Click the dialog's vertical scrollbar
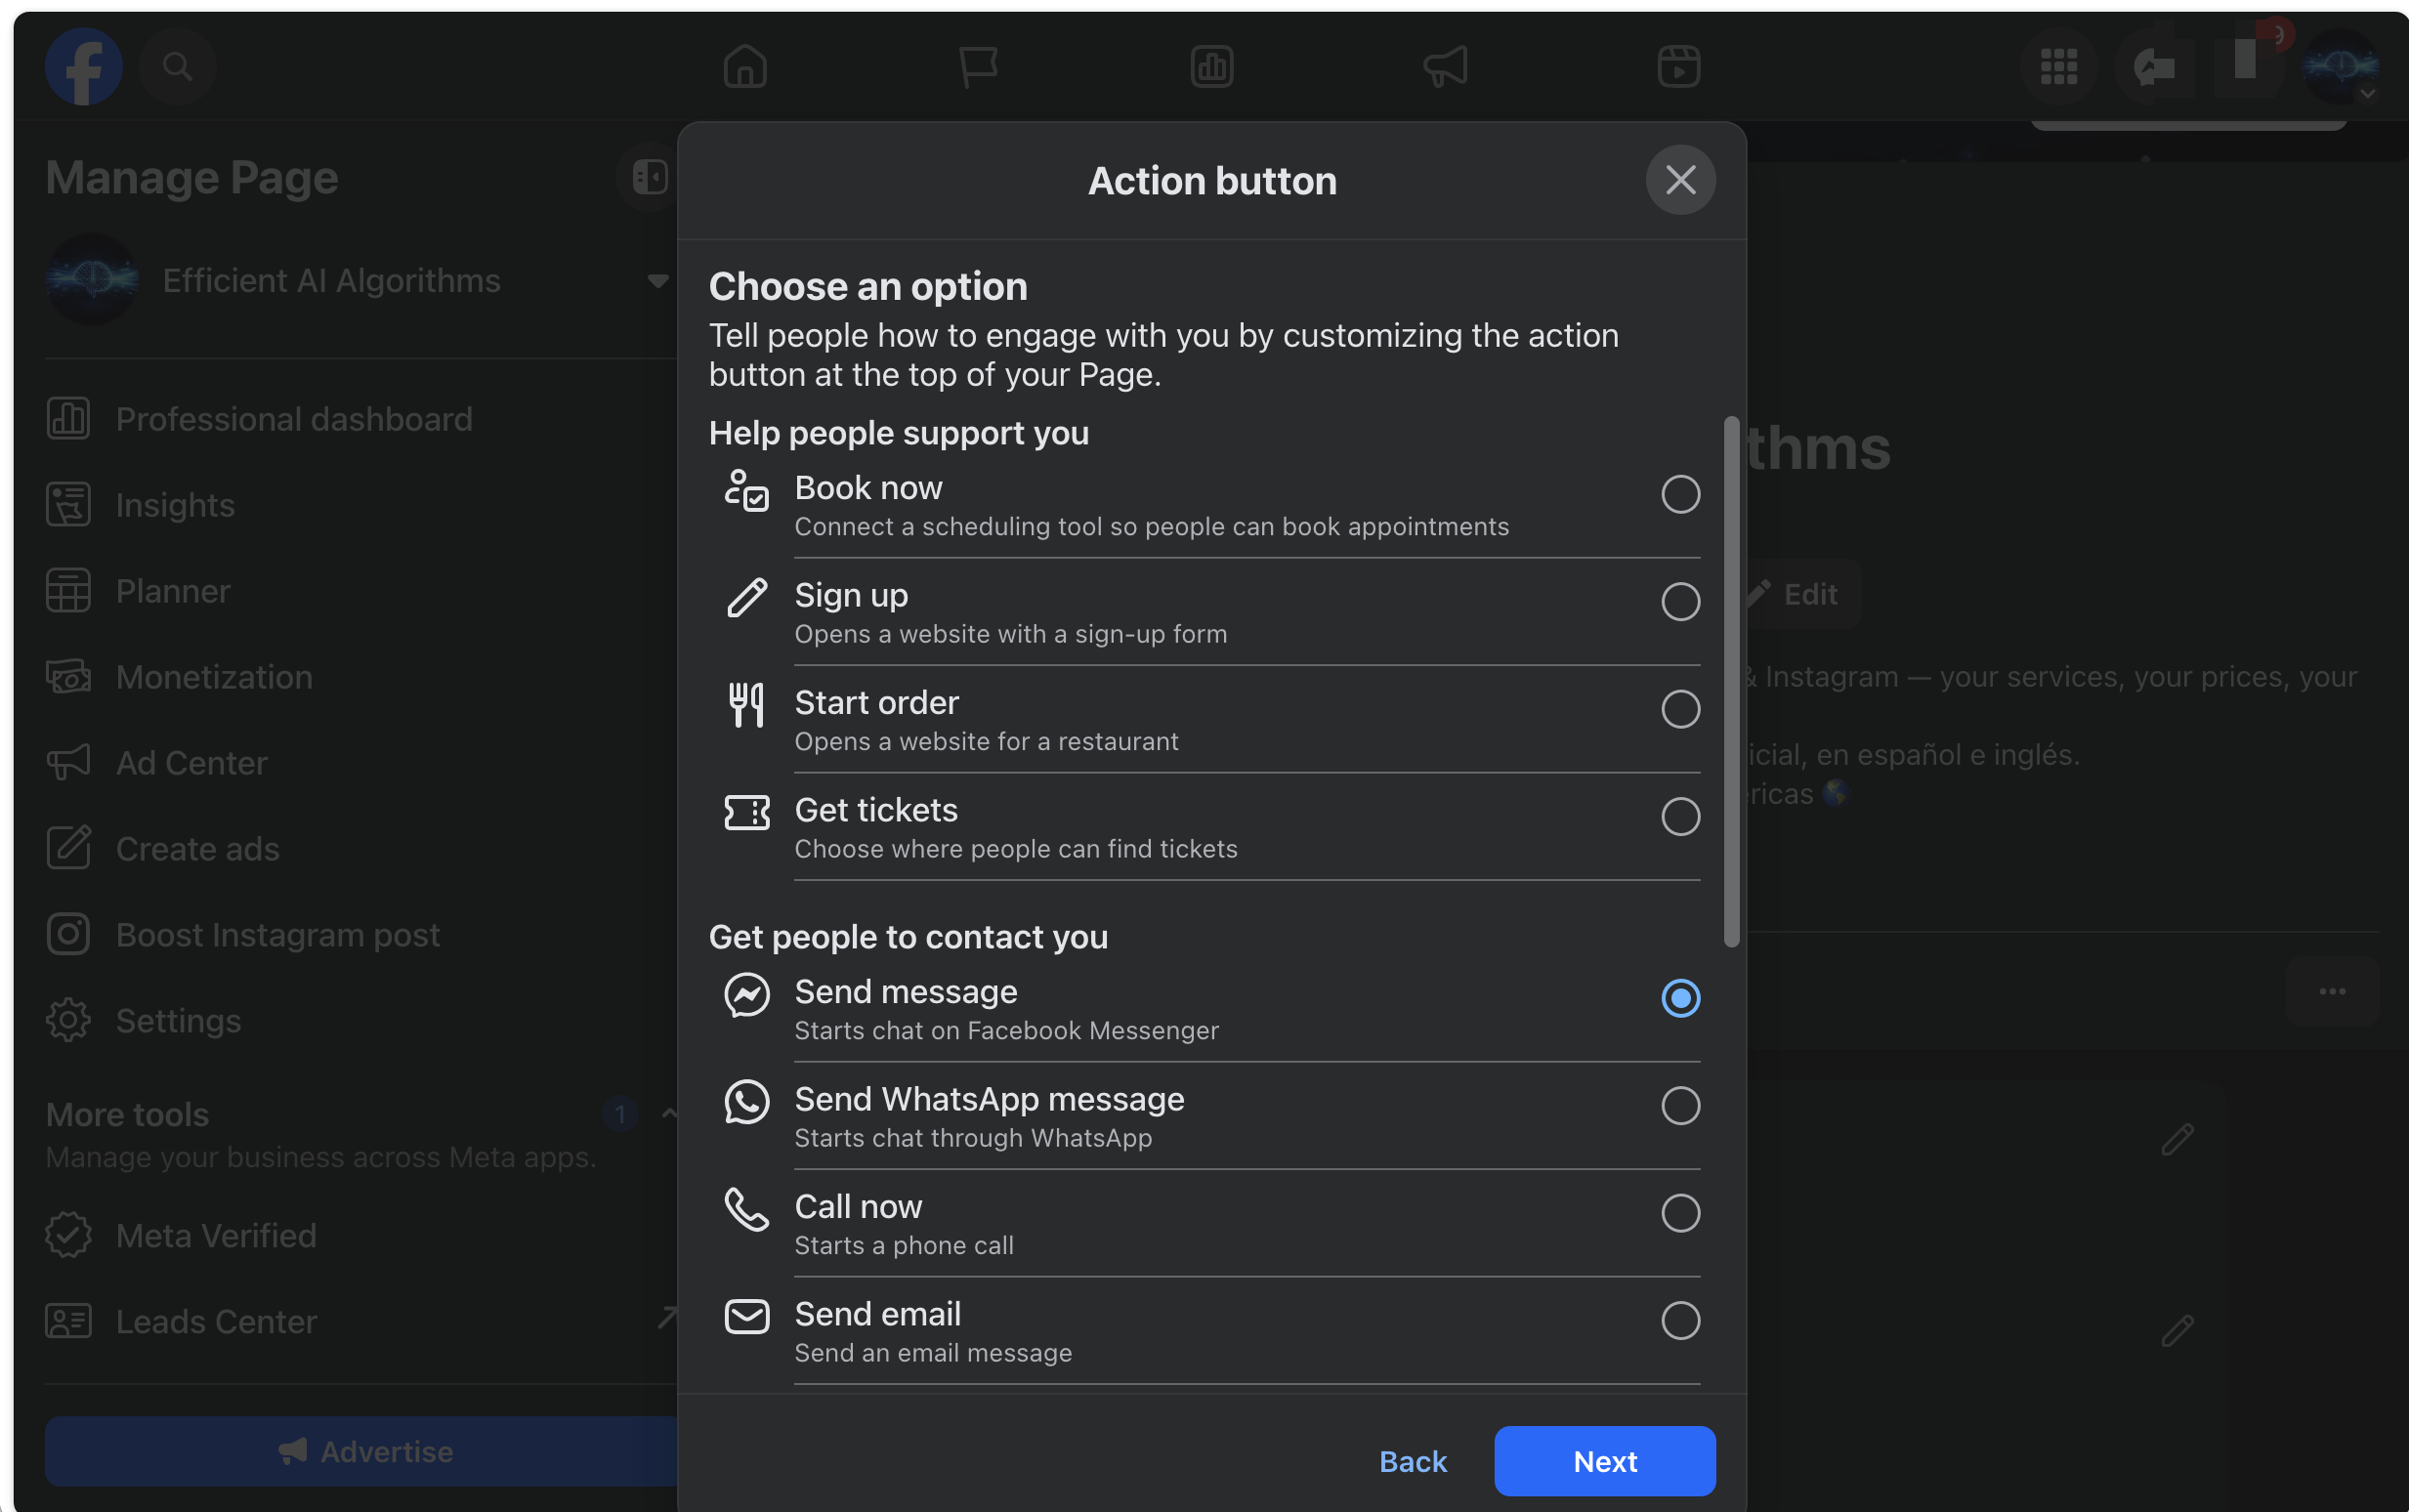 tap(1732, 681)
